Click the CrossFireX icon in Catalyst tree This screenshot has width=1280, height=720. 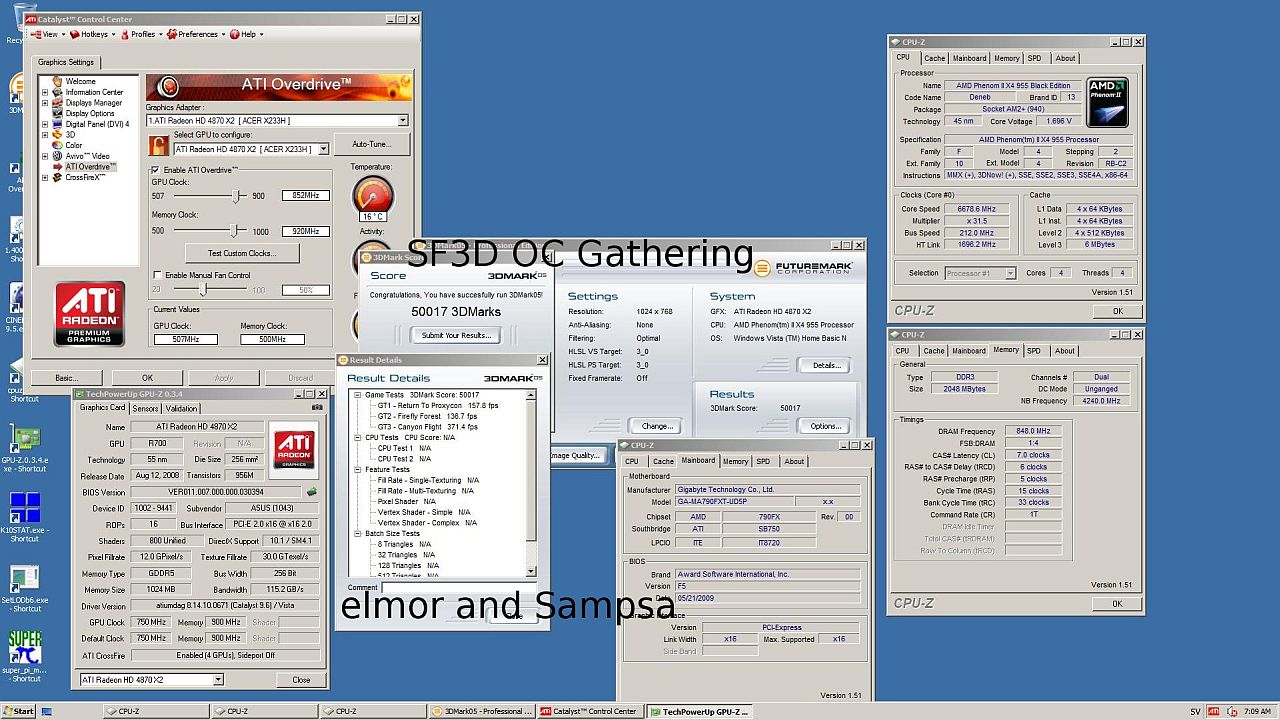point(58,177)
